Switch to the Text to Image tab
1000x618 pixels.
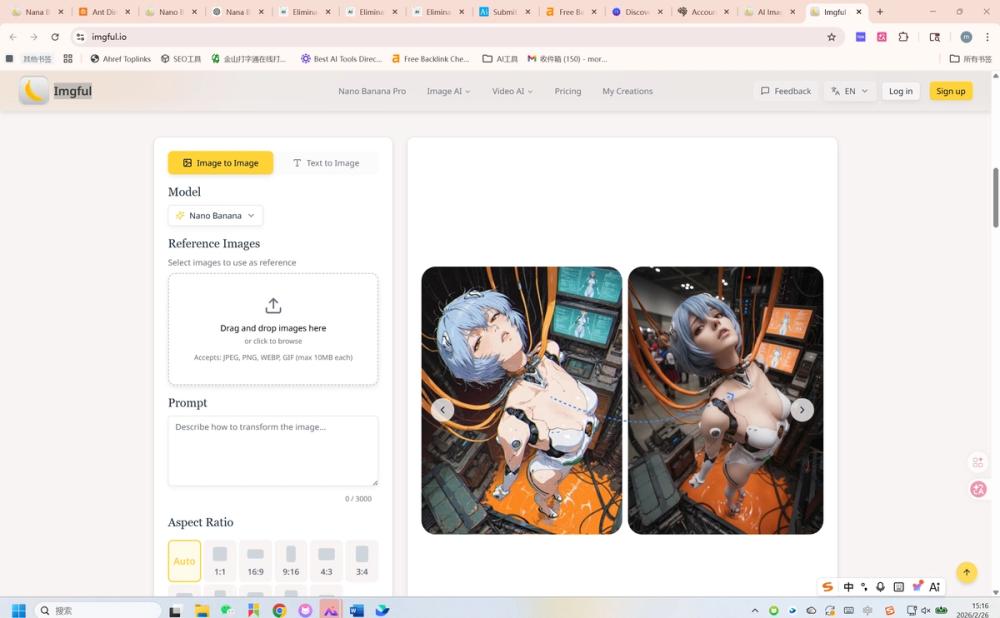coord(326,163)
